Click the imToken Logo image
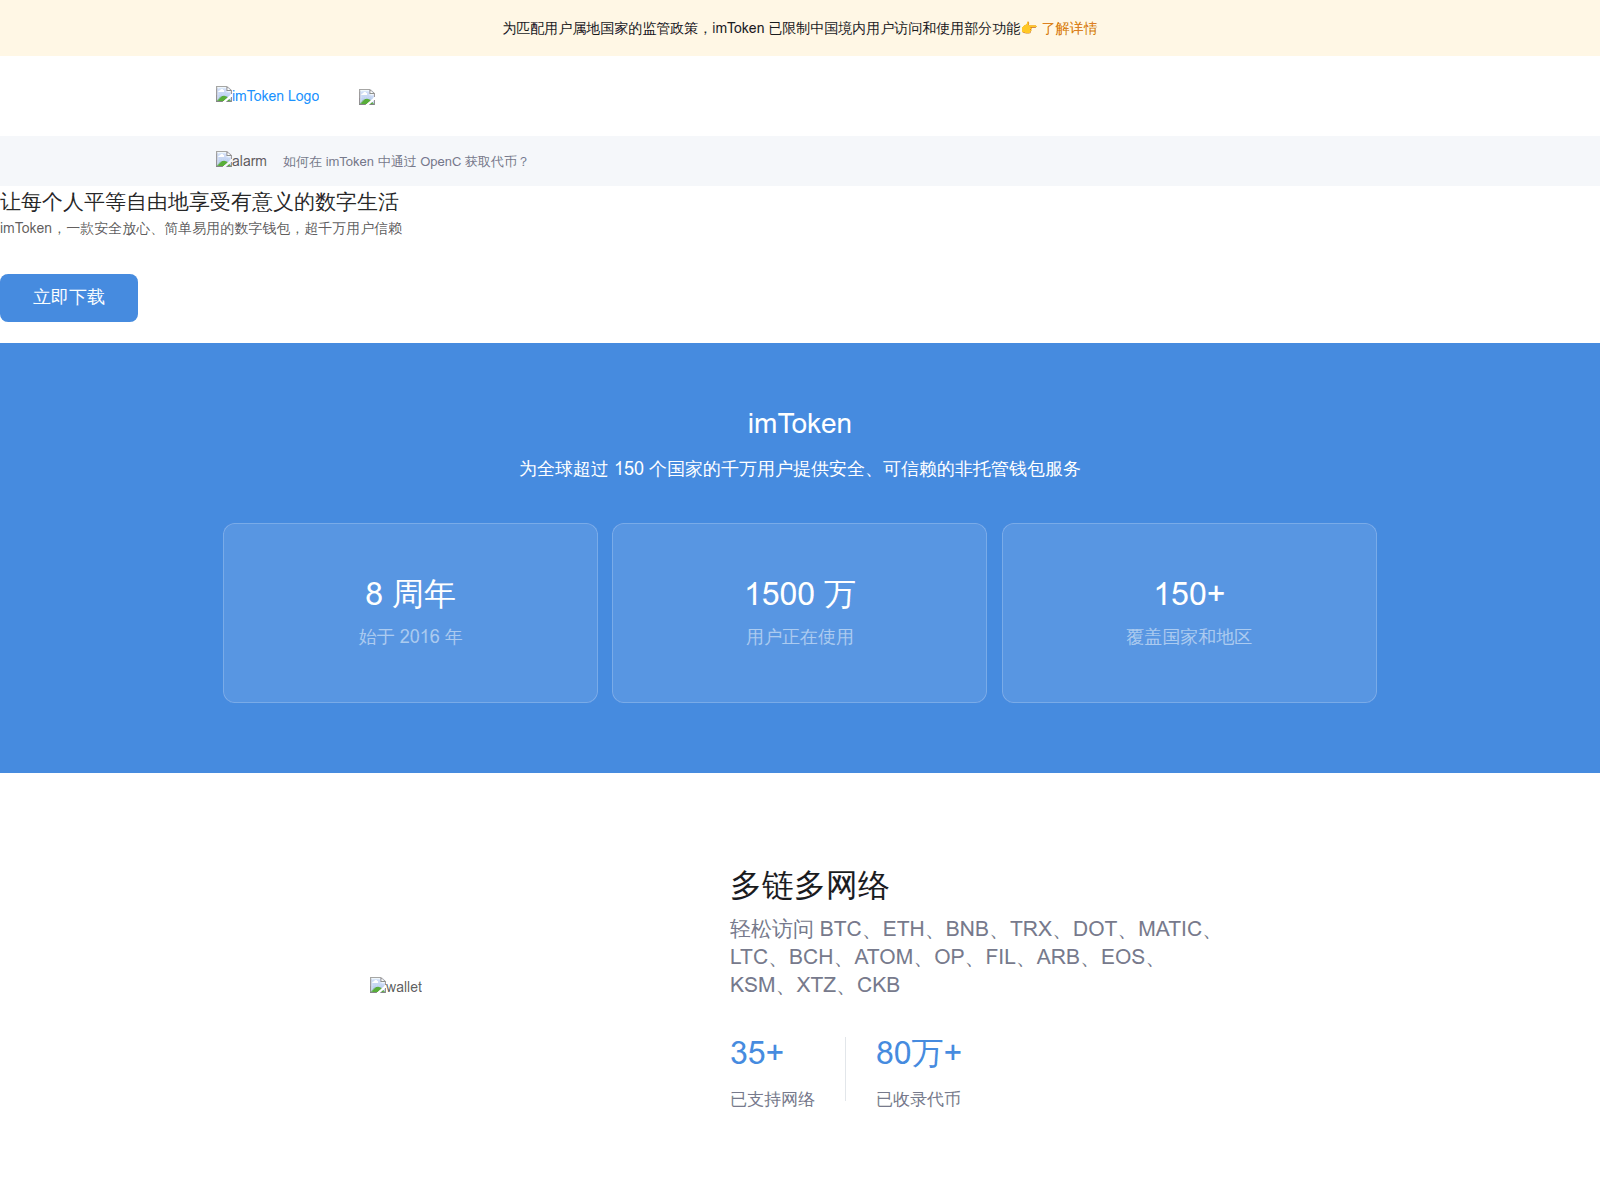The image size is (1600, 1200). pos(267,96)
